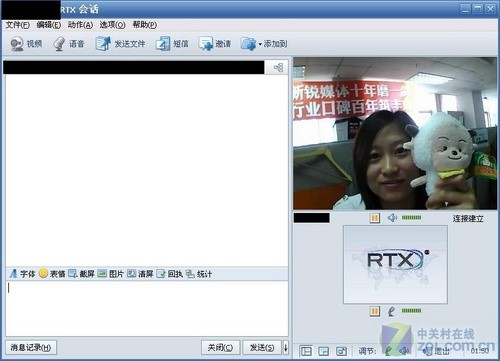The image size is (500, 361).
Task: Click the 发送文件 send file icon
Action: click(103, 44)
